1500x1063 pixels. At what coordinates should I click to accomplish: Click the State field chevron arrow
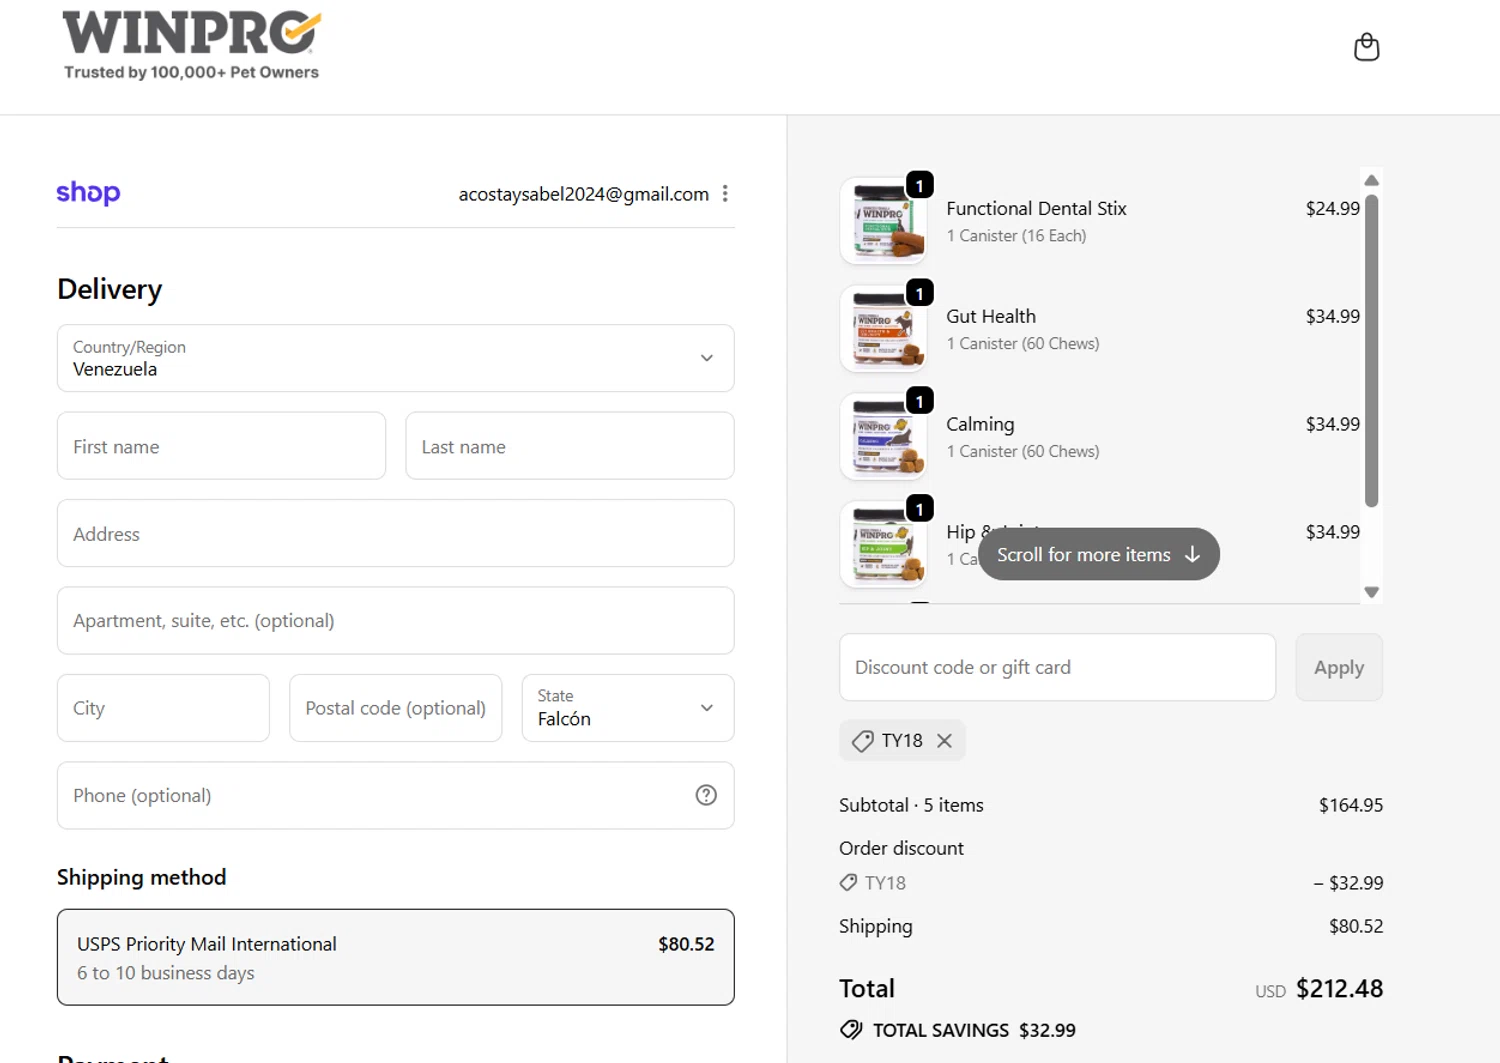[x=706, y=708]
